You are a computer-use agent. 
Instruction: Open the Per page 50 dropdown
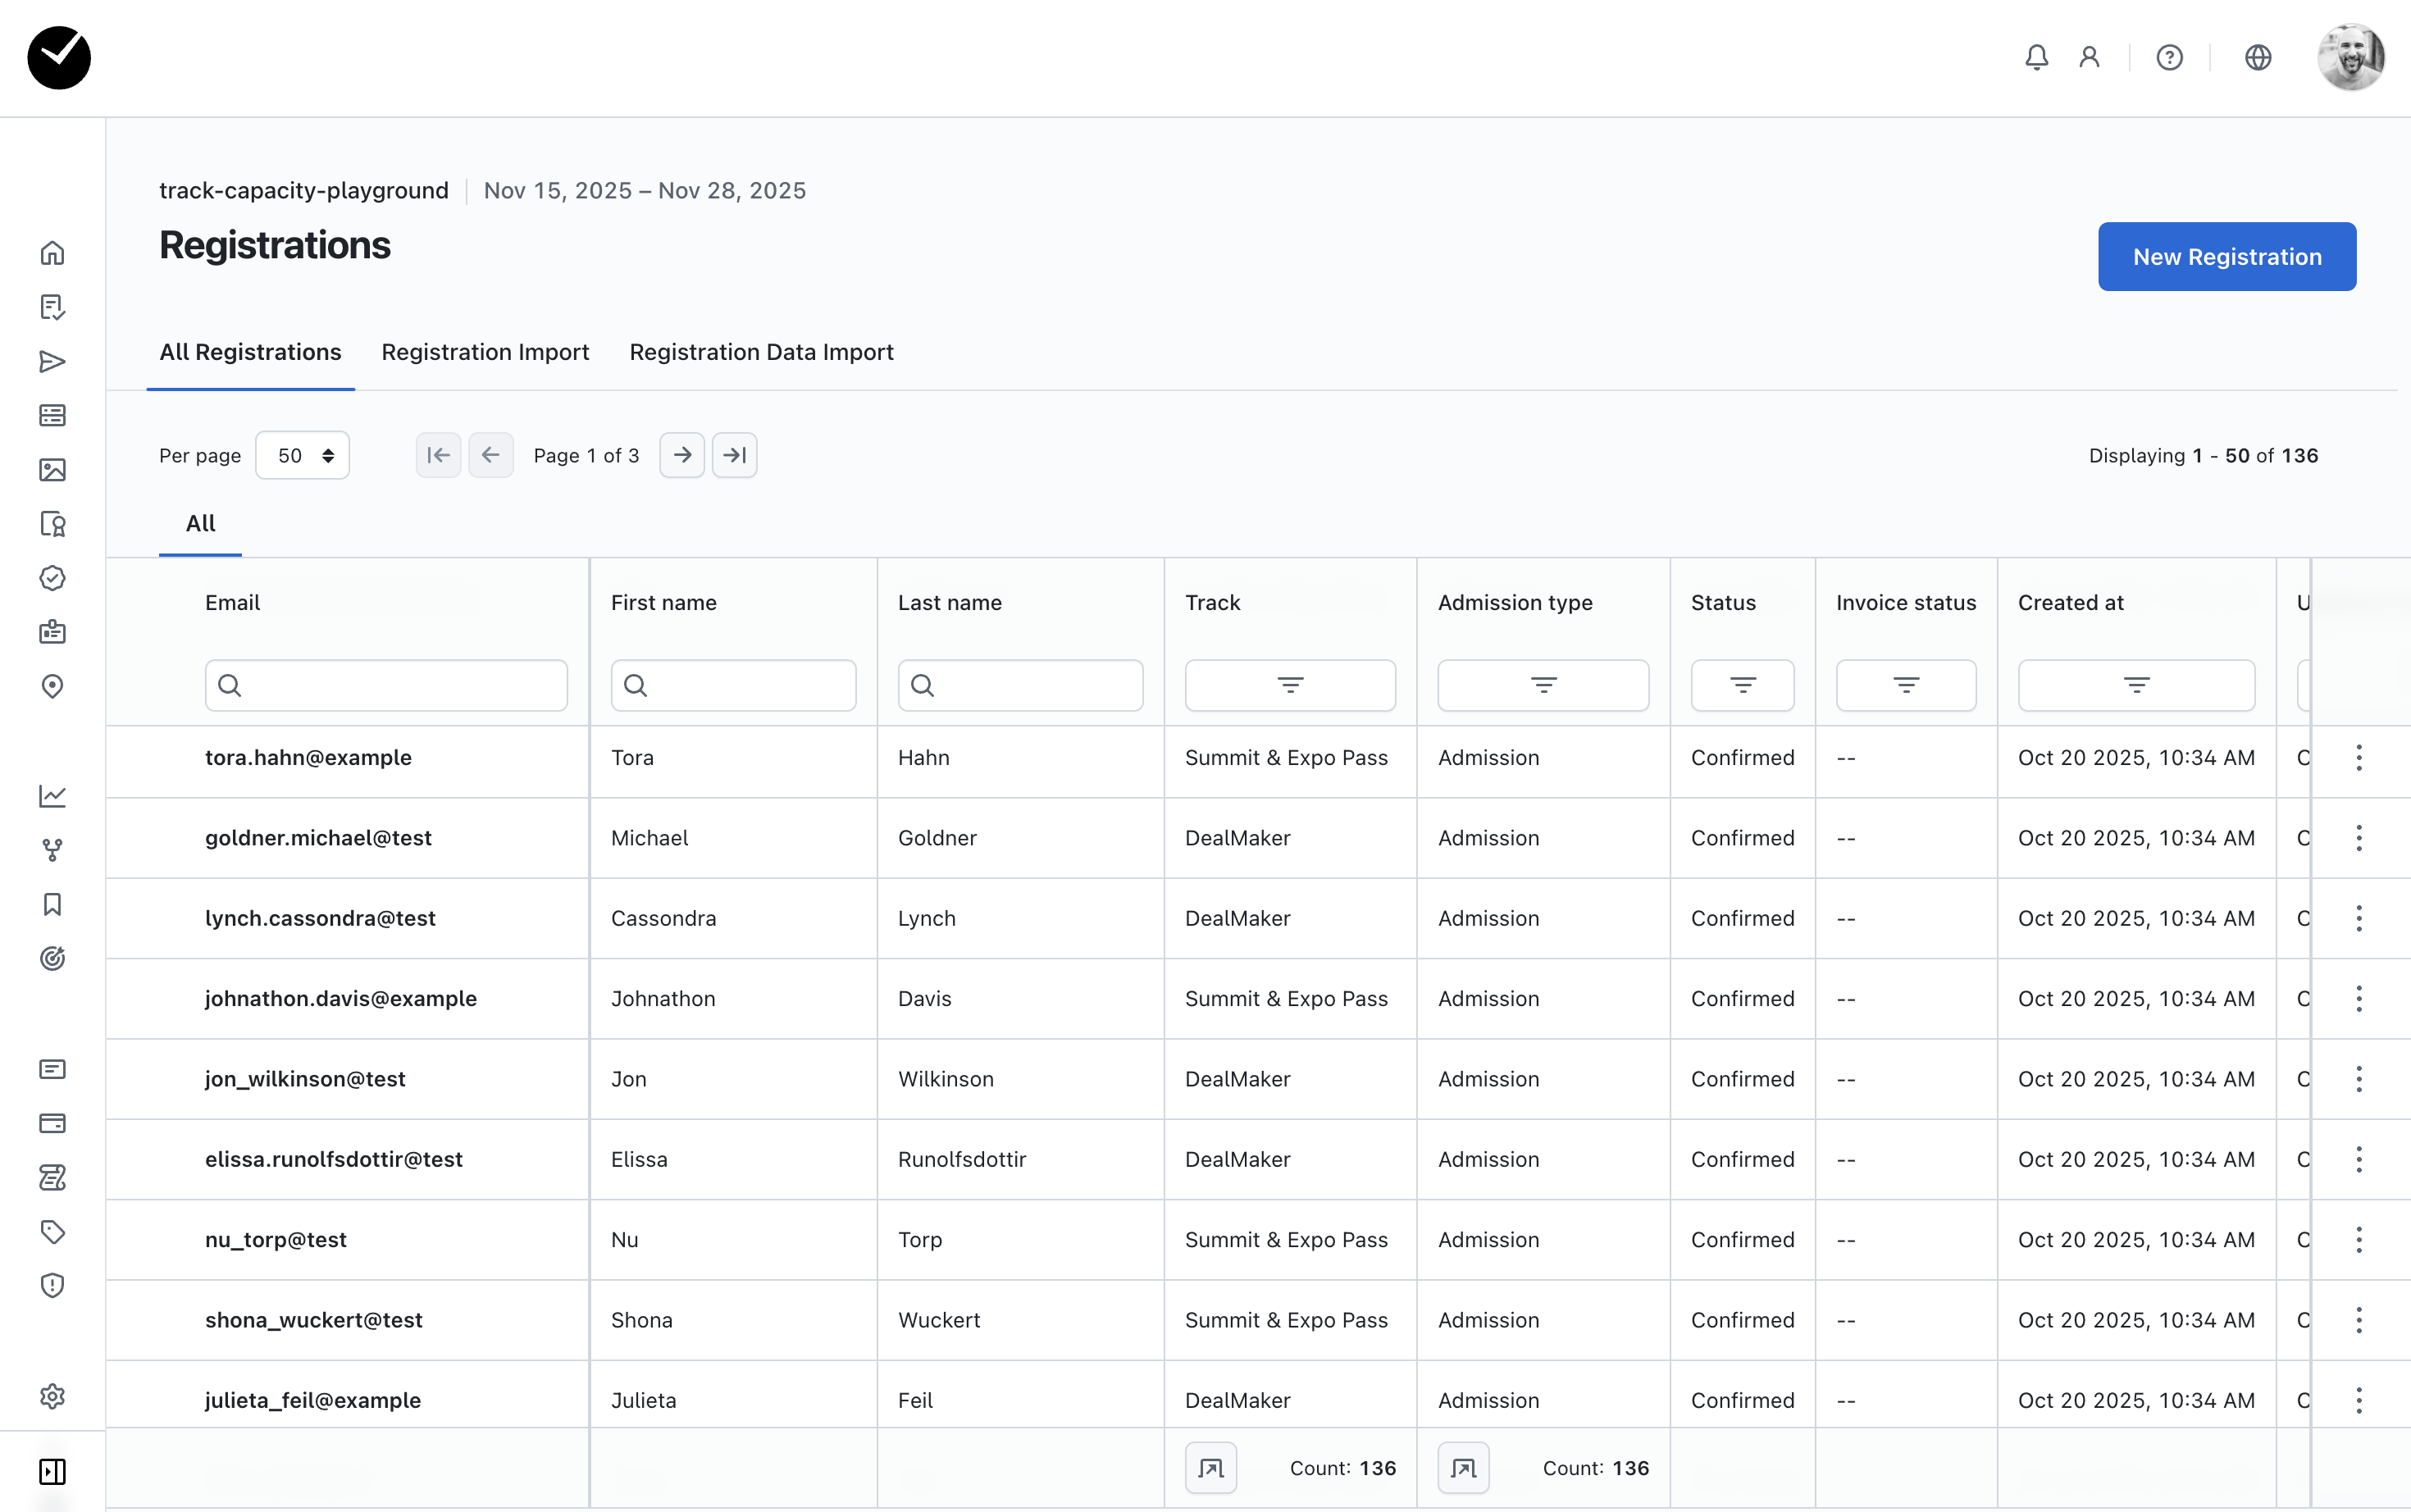[302, 455]
